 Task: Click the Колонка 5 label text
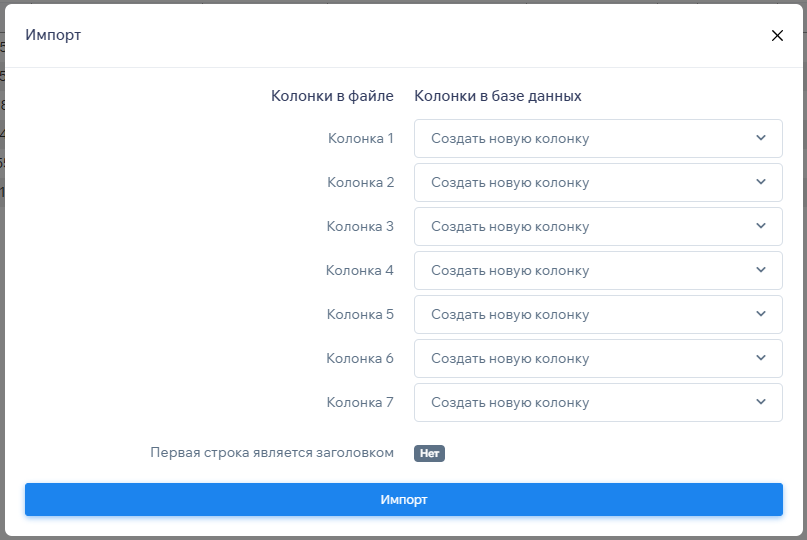360,314
